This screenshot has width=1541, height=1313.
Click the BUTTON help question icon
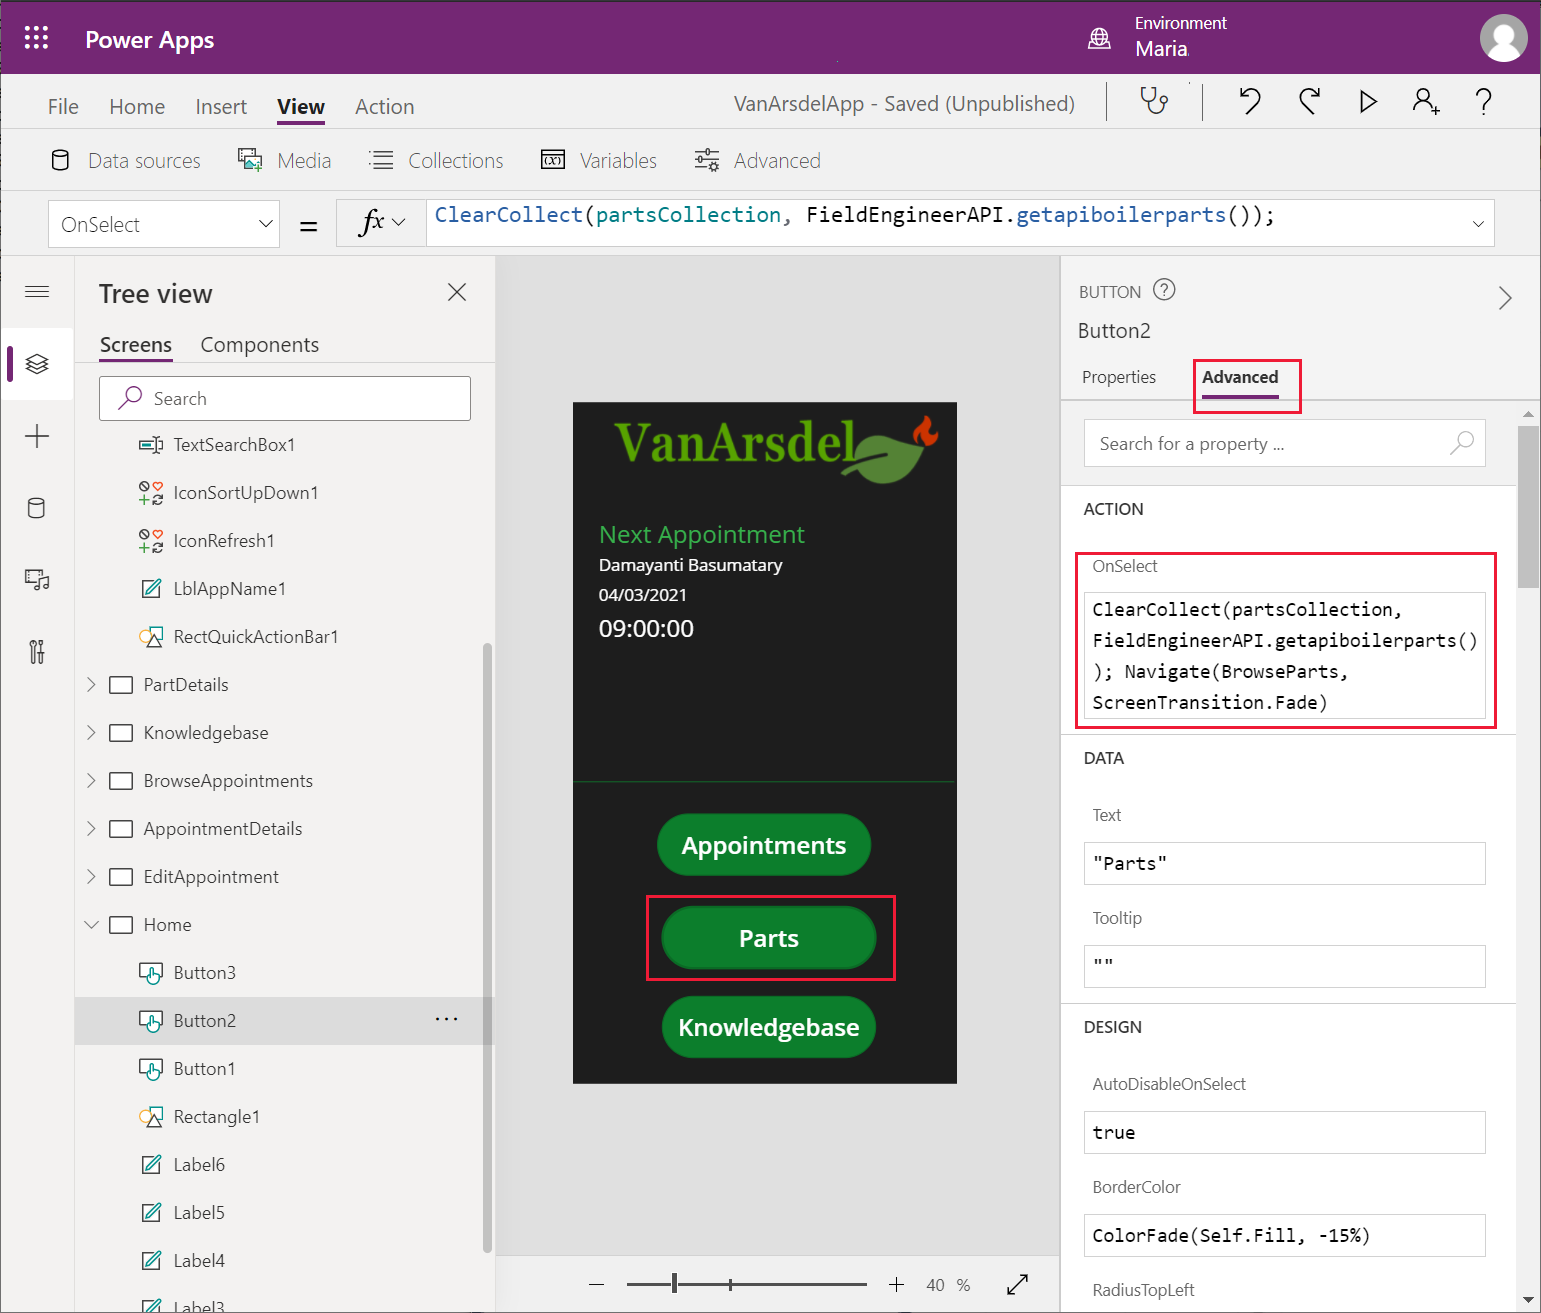click(x=1164, y=290)
